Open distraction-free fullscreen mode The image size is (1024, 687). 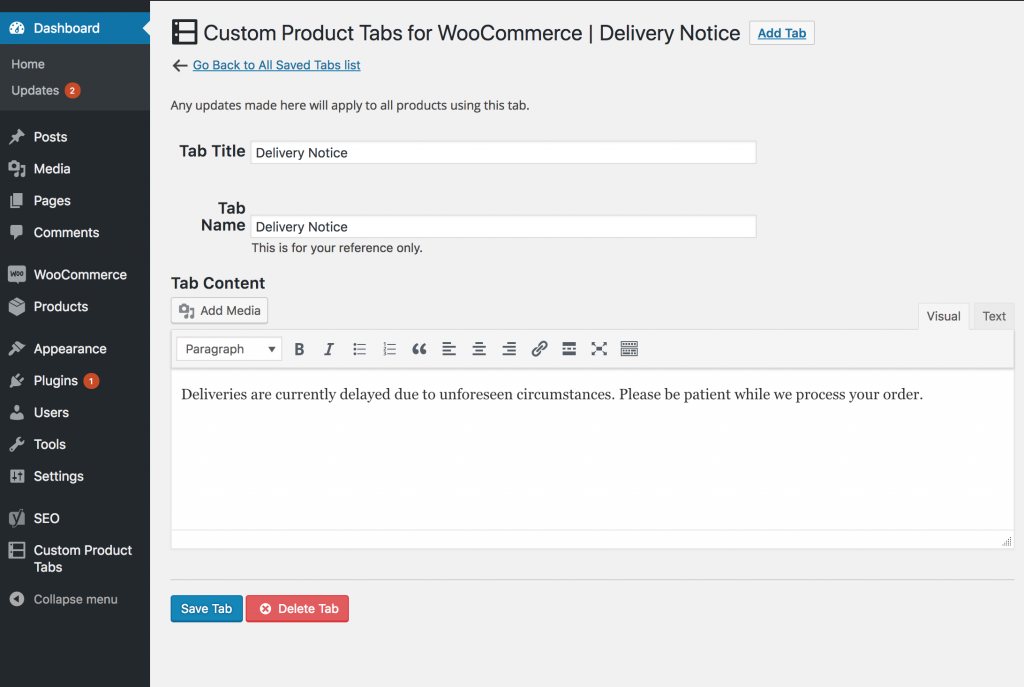point(599,349)
